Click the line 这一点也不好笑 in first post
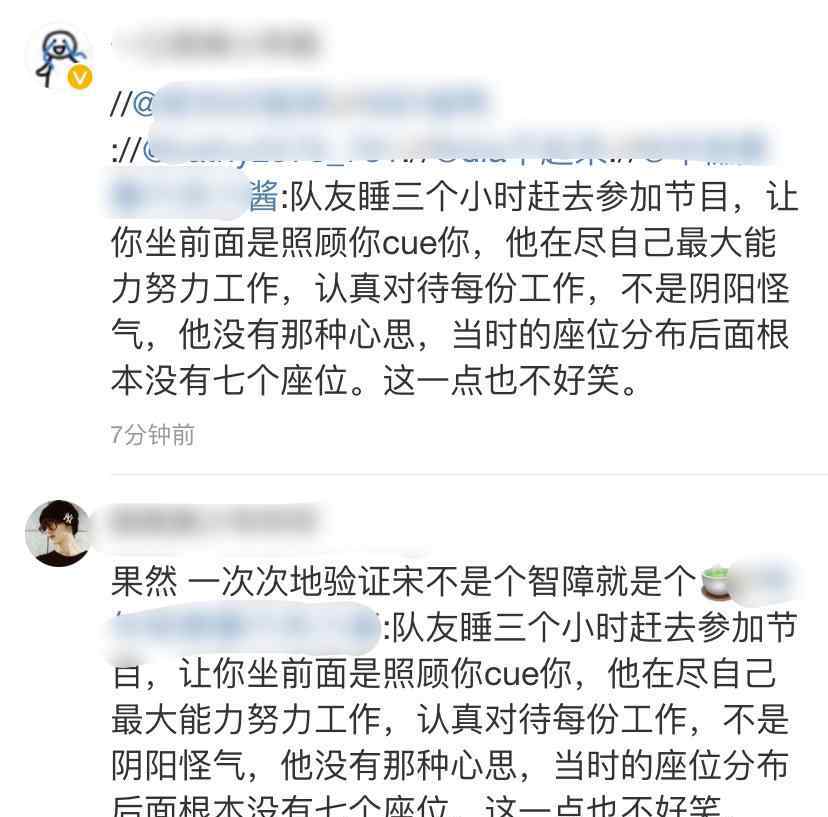Image resolution: width=828 pixels, height=817 pixels. [x=510, y=380]
